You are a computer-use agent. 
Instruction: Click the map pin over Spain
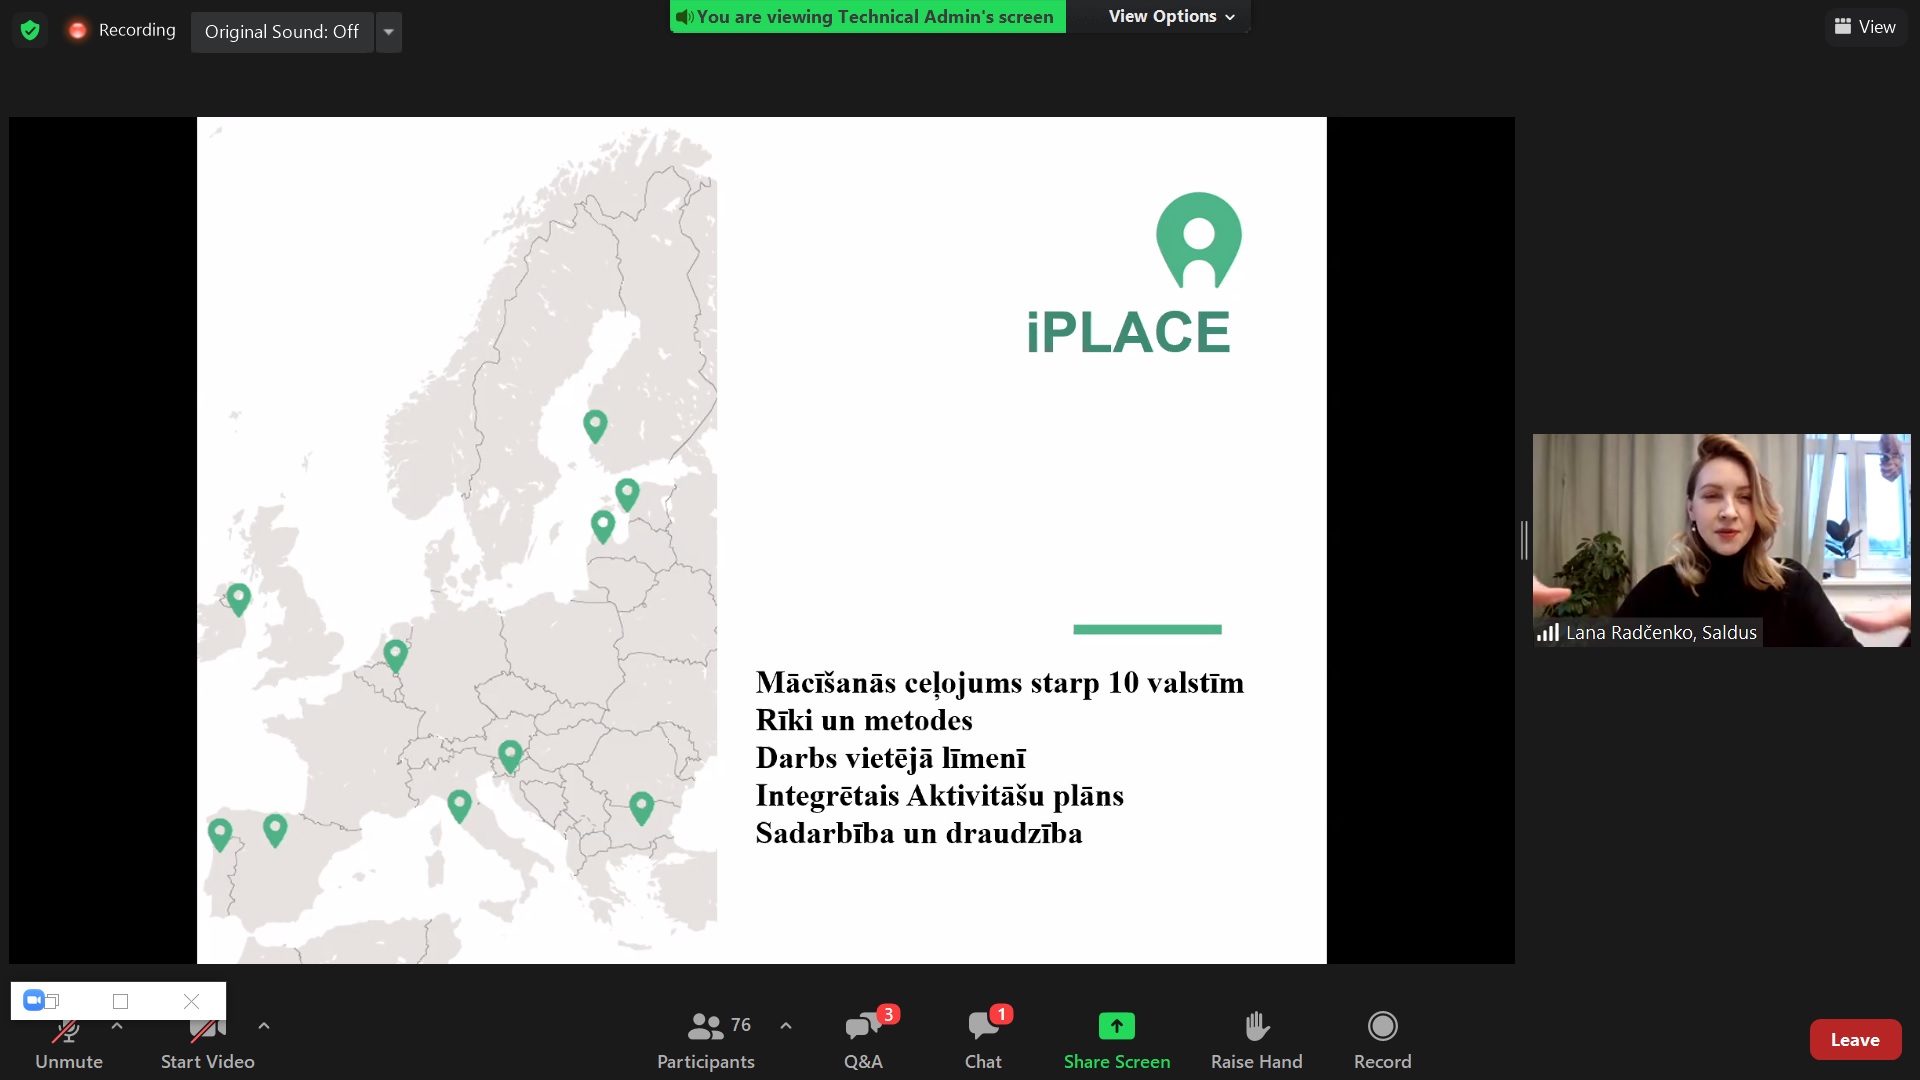275,831
